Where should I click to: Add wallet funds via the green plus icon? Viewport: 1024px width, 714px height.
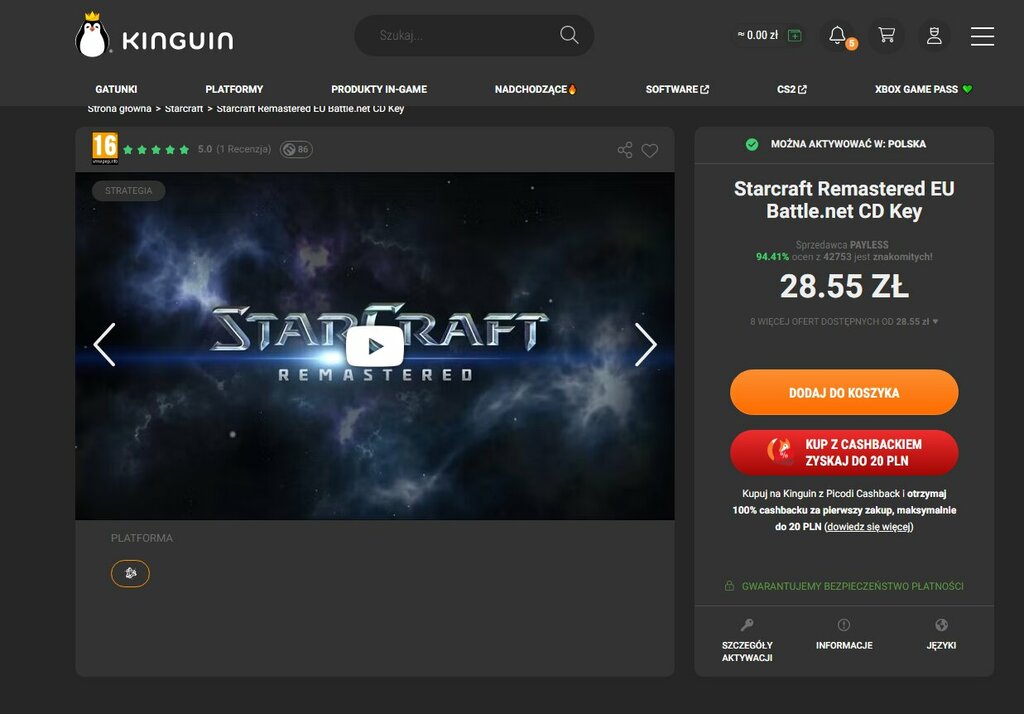point(795,35)
